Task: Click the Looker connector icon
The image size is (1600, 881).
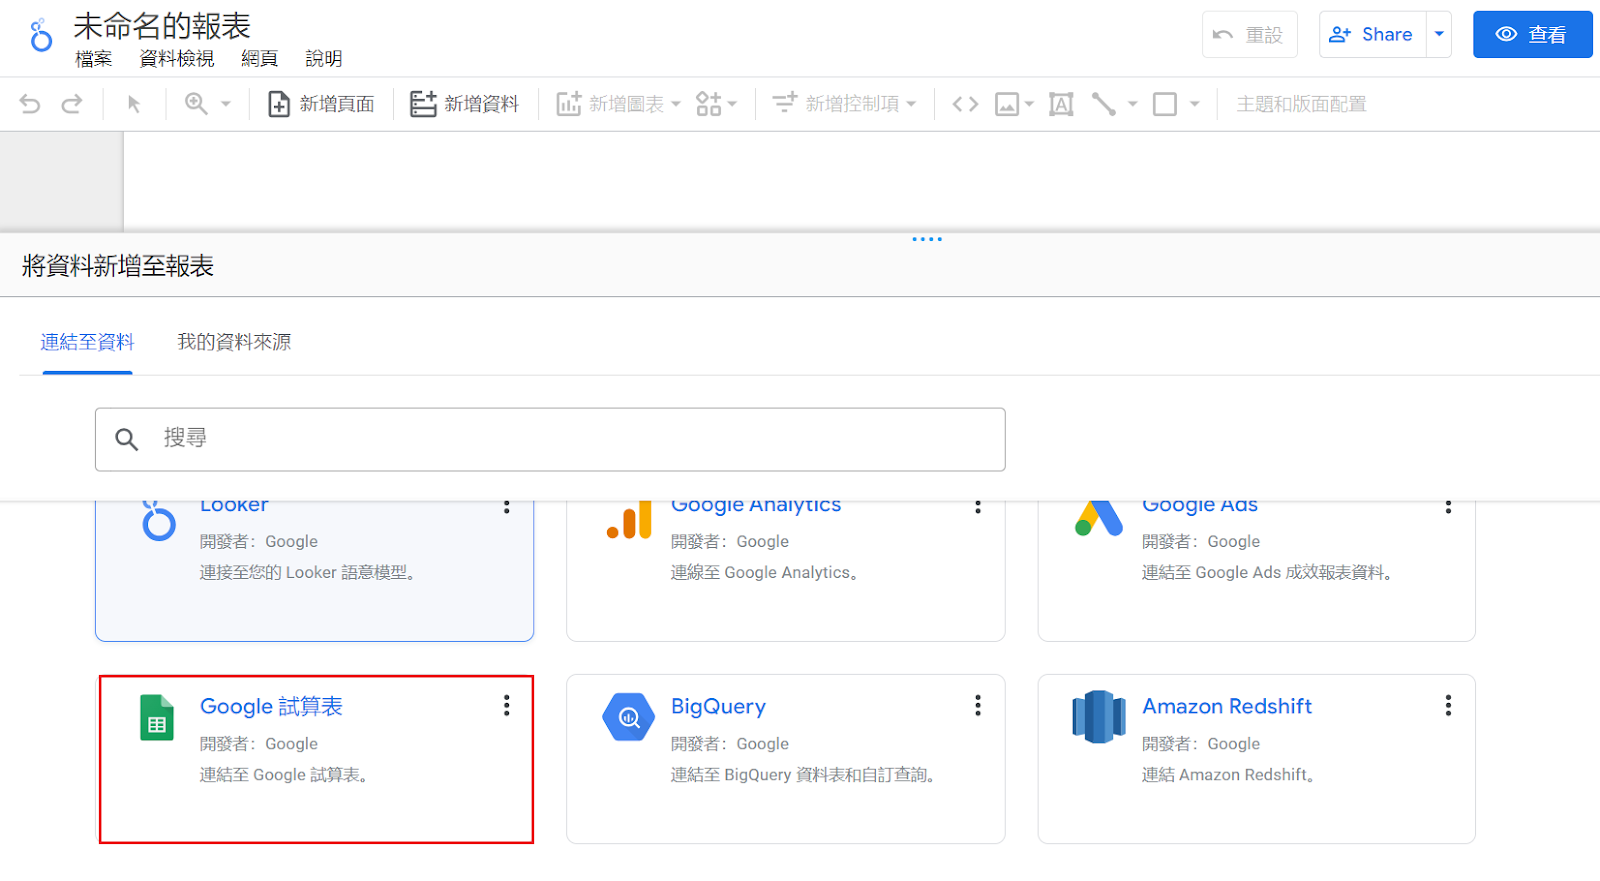Action: click(x=158, y=520)
